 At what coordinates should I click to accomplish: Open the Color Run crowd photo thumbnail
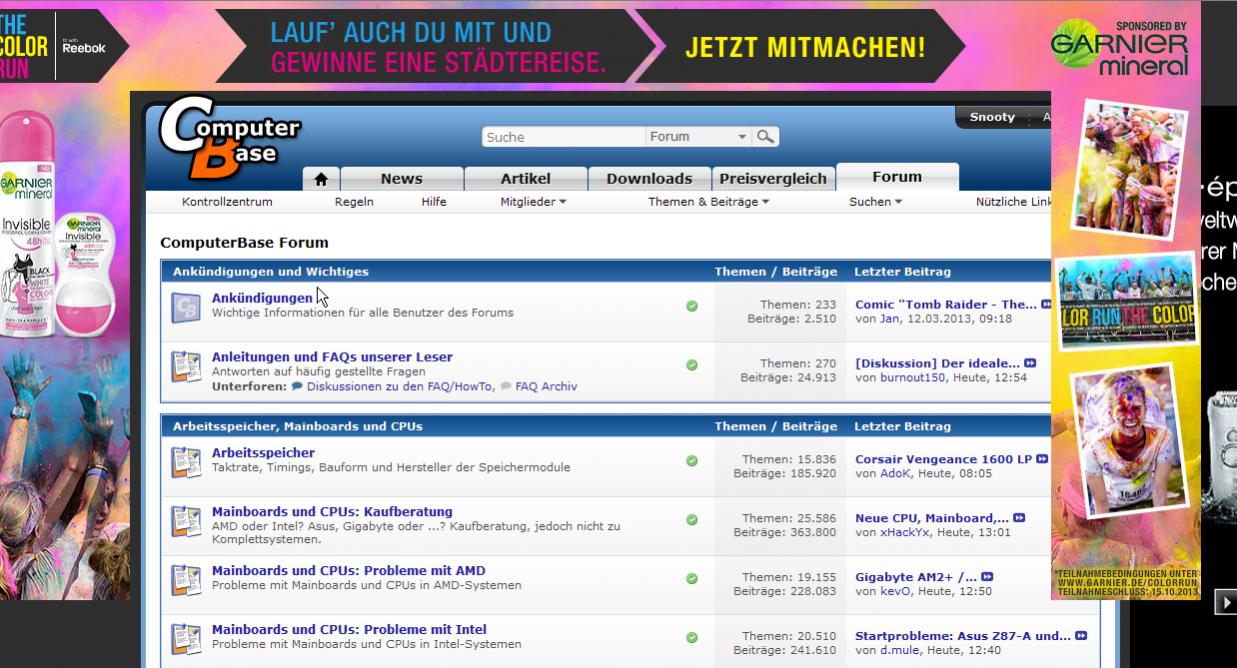[1129, 303]
